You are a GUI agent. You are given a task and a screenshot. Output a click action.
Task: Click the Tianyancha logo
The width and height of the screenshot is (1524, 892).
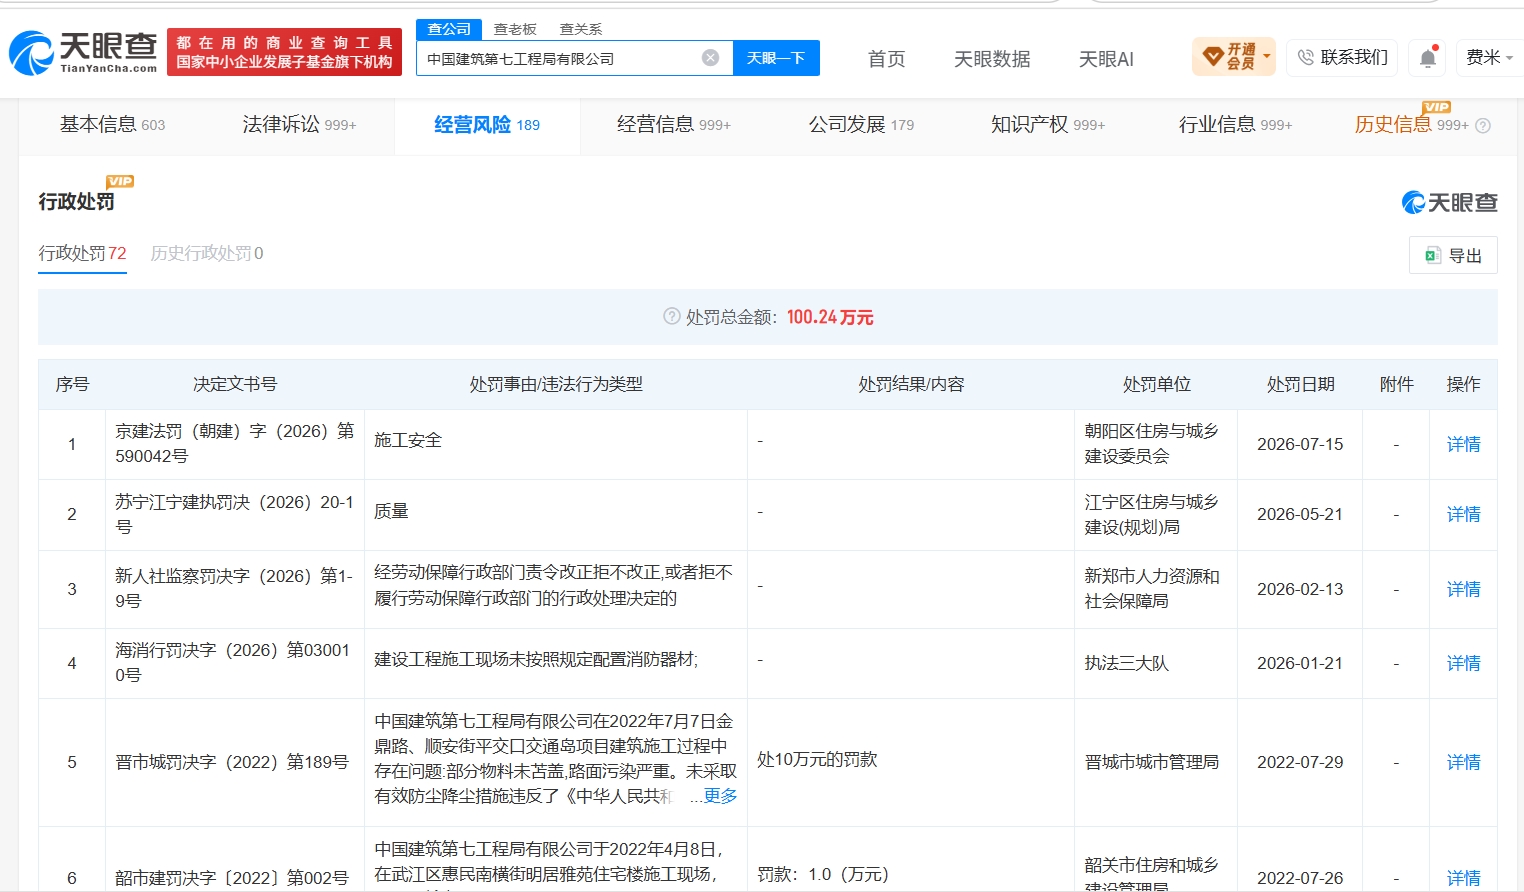pyautogui.click(x=84, y=52)
